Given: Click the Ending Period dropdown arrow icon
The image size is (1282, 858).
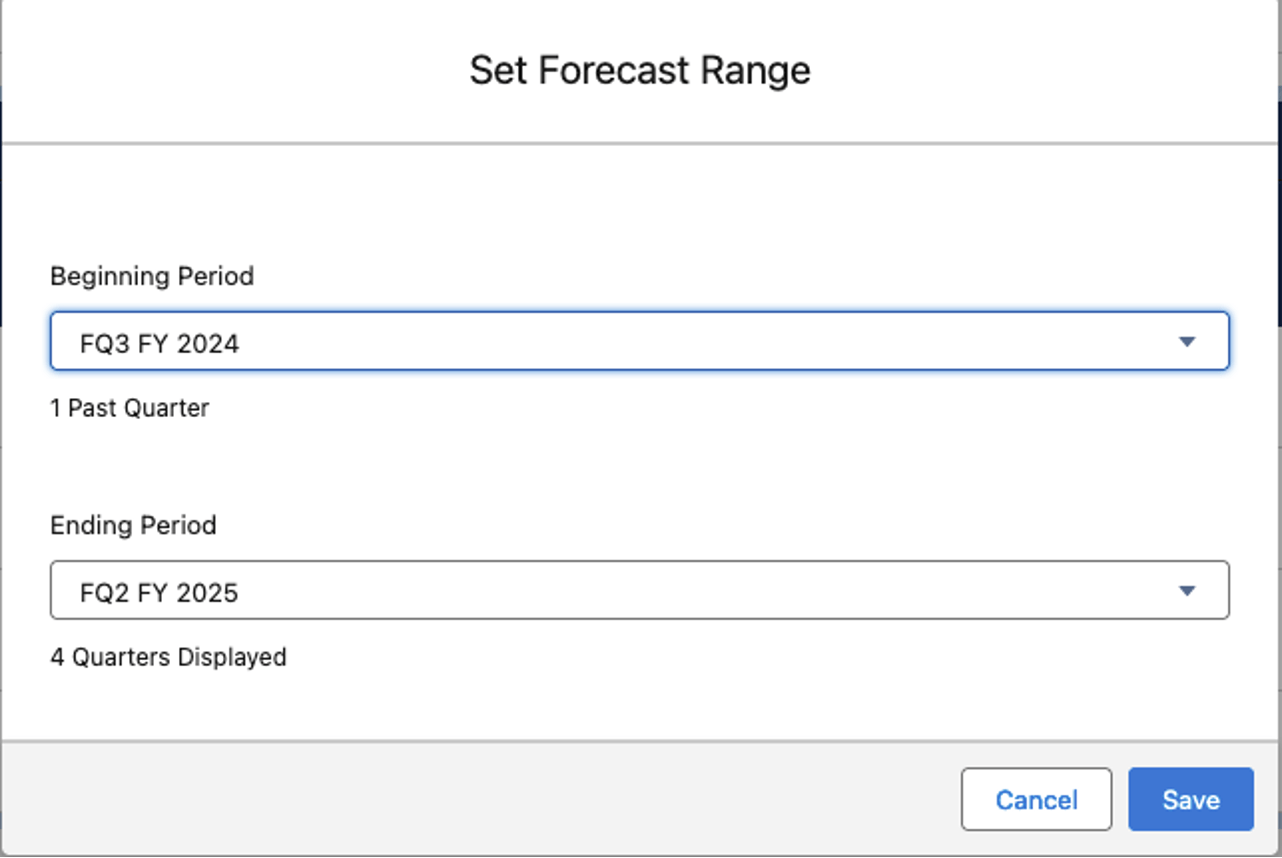Looking at the screenshot, I should tap(1187, 591).
